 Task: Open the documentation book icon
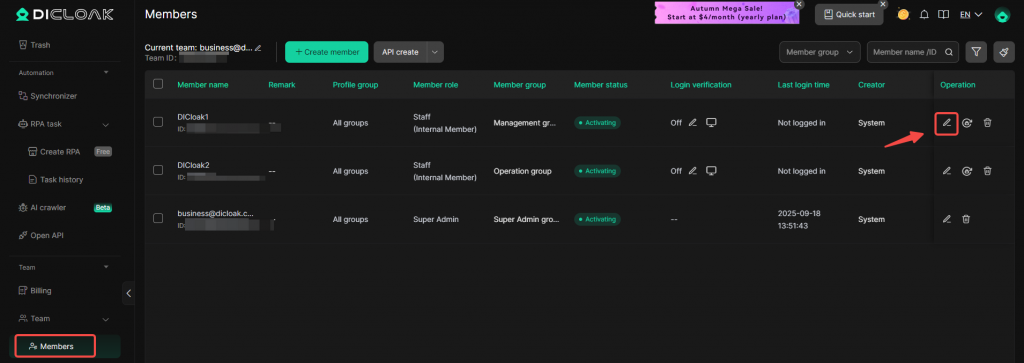[943, 14]
